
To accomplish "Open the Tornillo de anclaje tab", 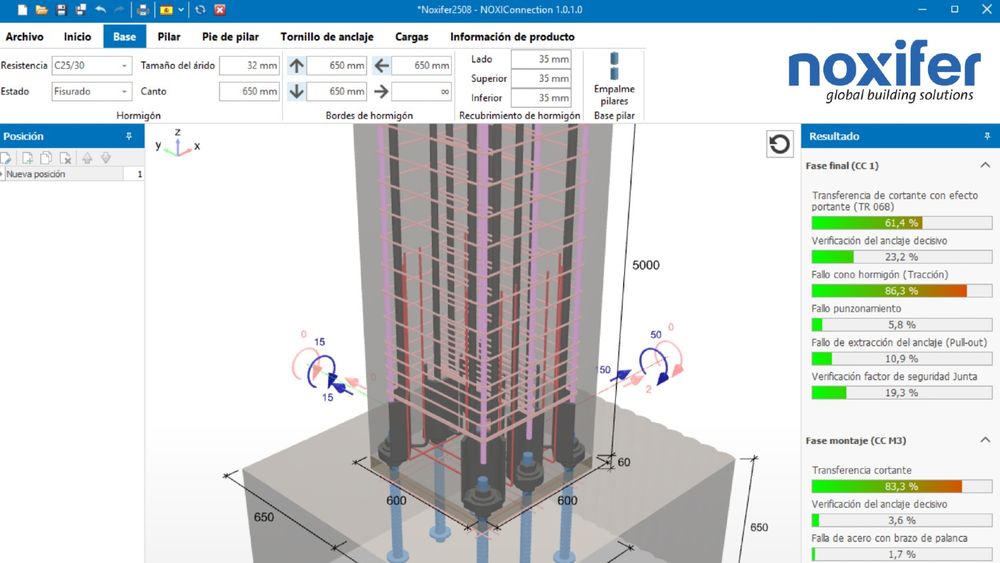I will [327, 37].
